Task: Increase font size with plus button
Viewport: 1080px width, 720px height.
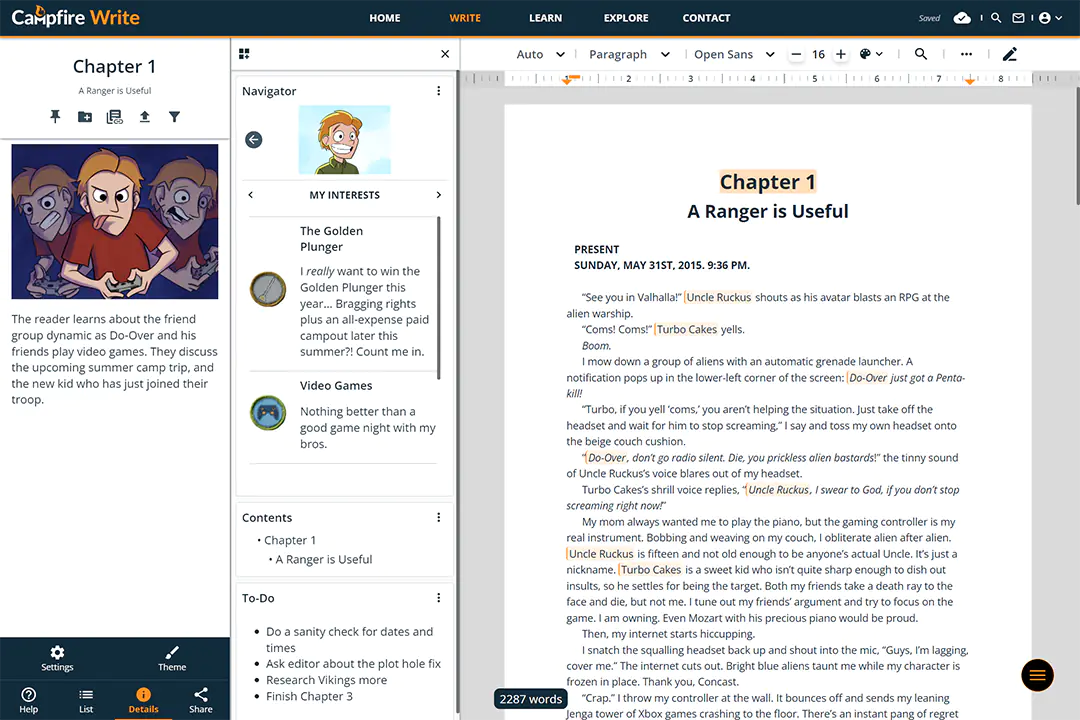Action: tap(840, 54)
